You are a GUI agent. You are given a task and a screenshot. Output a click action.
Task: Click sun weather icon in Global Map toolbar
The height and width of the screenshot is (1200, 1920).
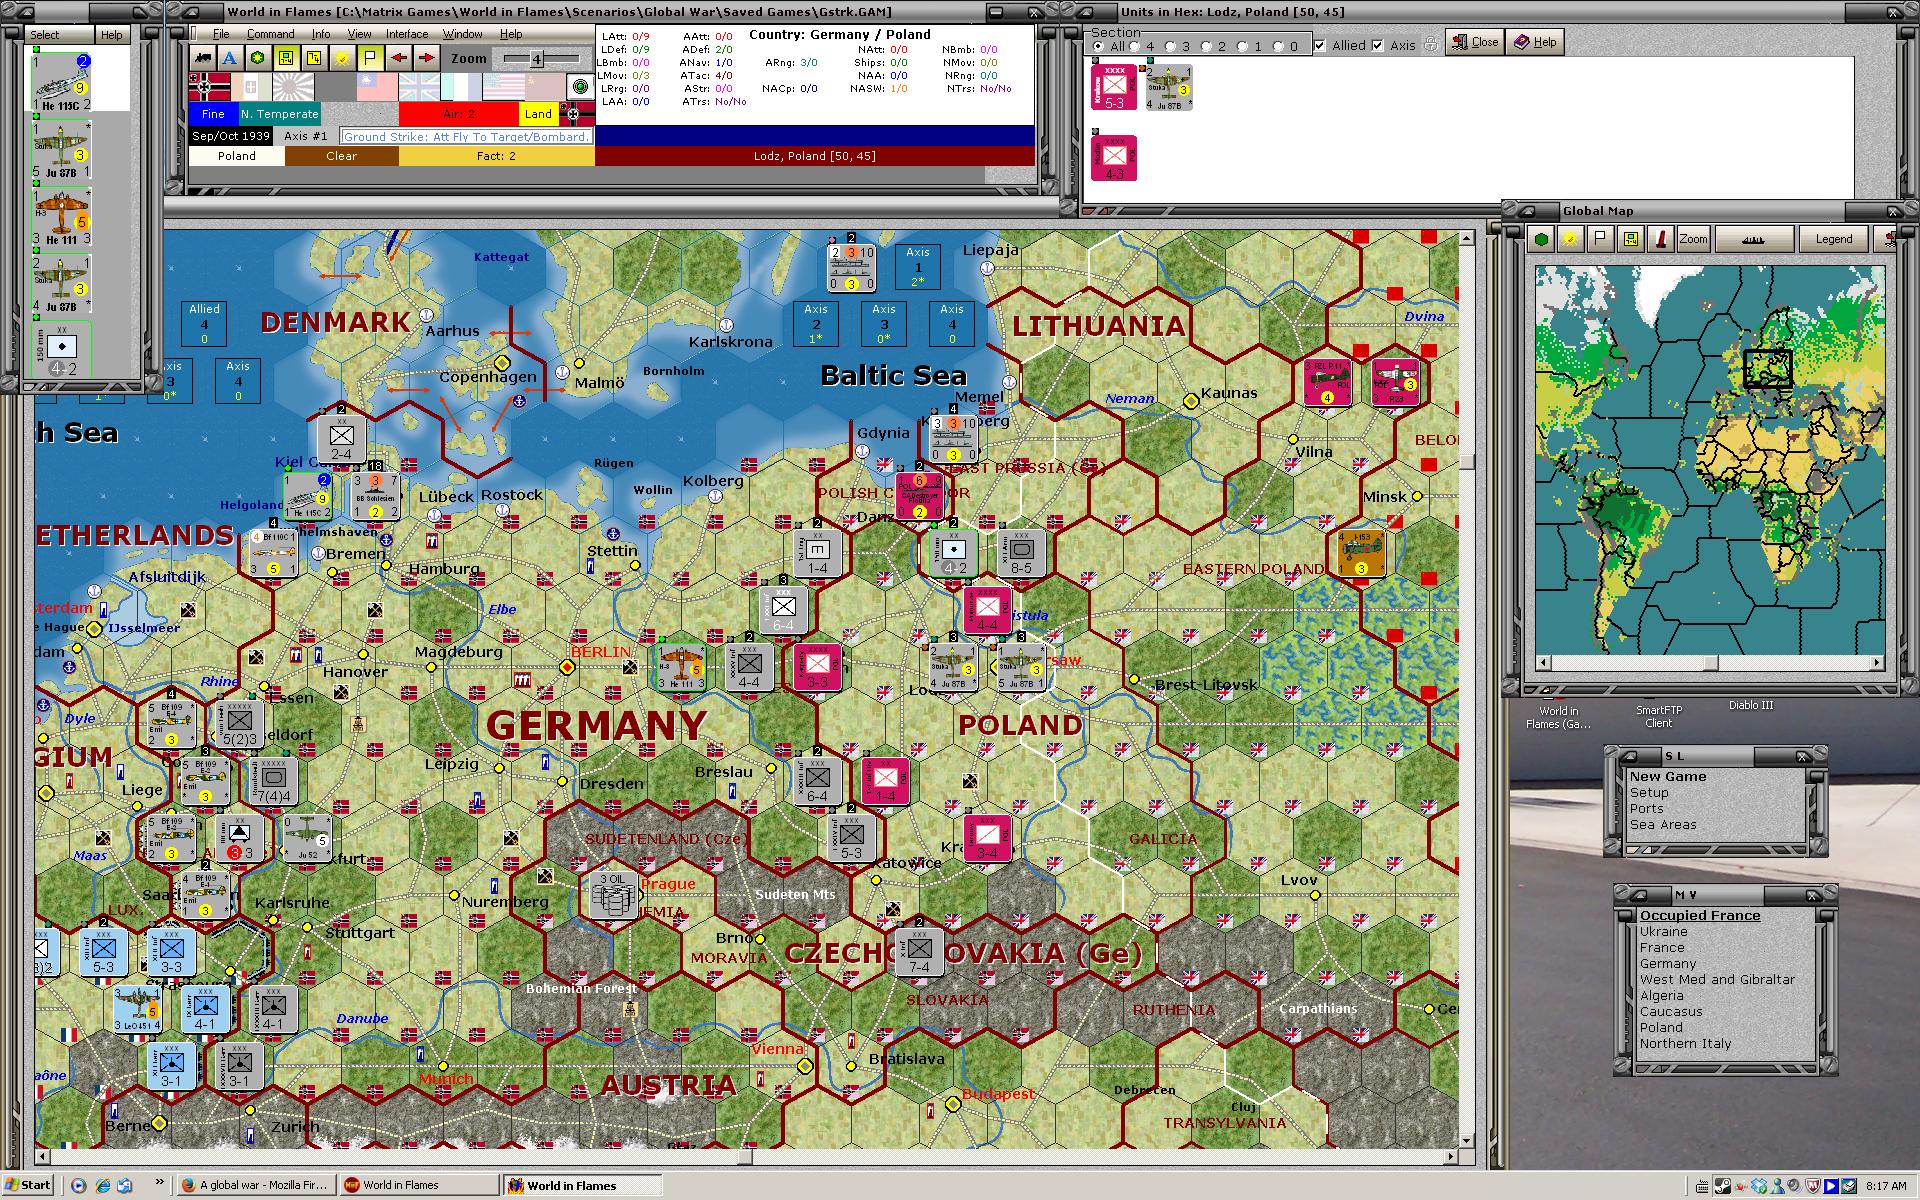coord(1571,239)
